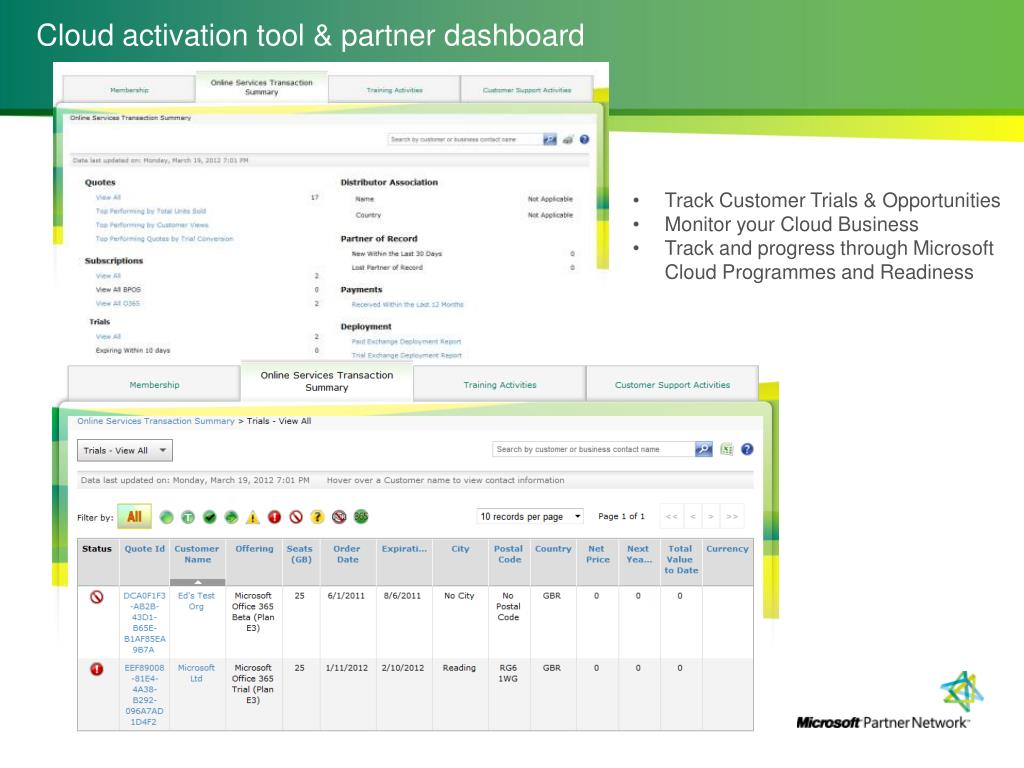
Task: Filter trials by the green T status icon
Action: [x=188, y=517]
